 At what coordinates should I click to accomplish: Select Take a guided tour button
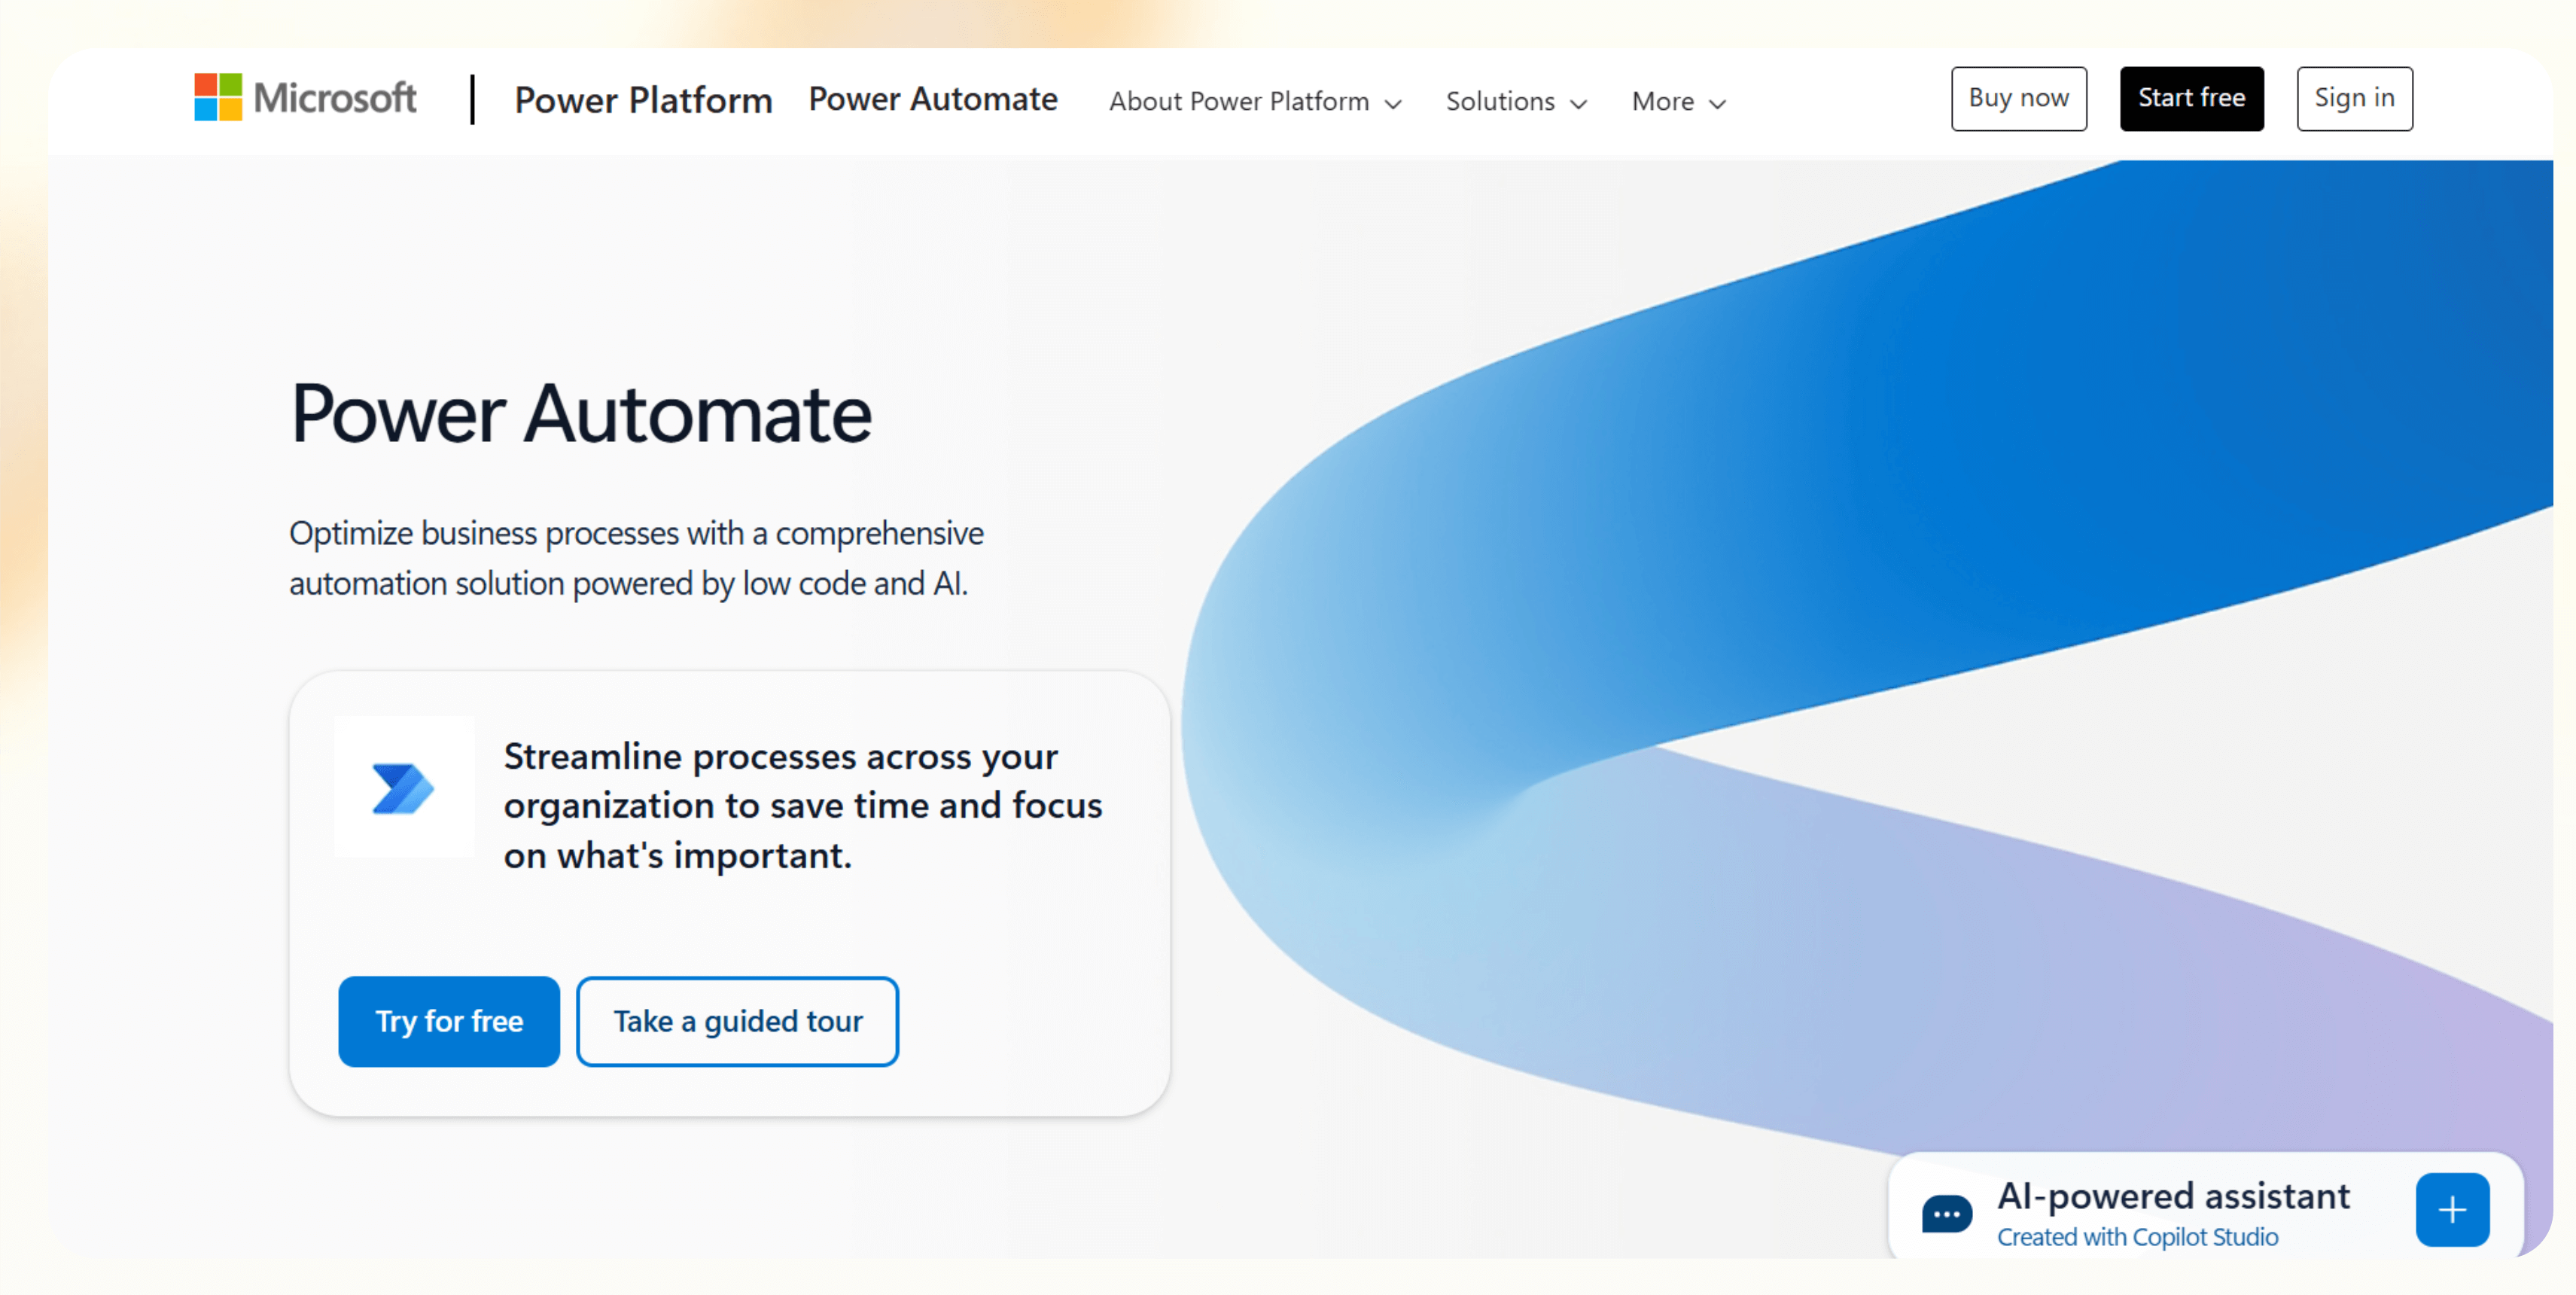coord(737,1021)
